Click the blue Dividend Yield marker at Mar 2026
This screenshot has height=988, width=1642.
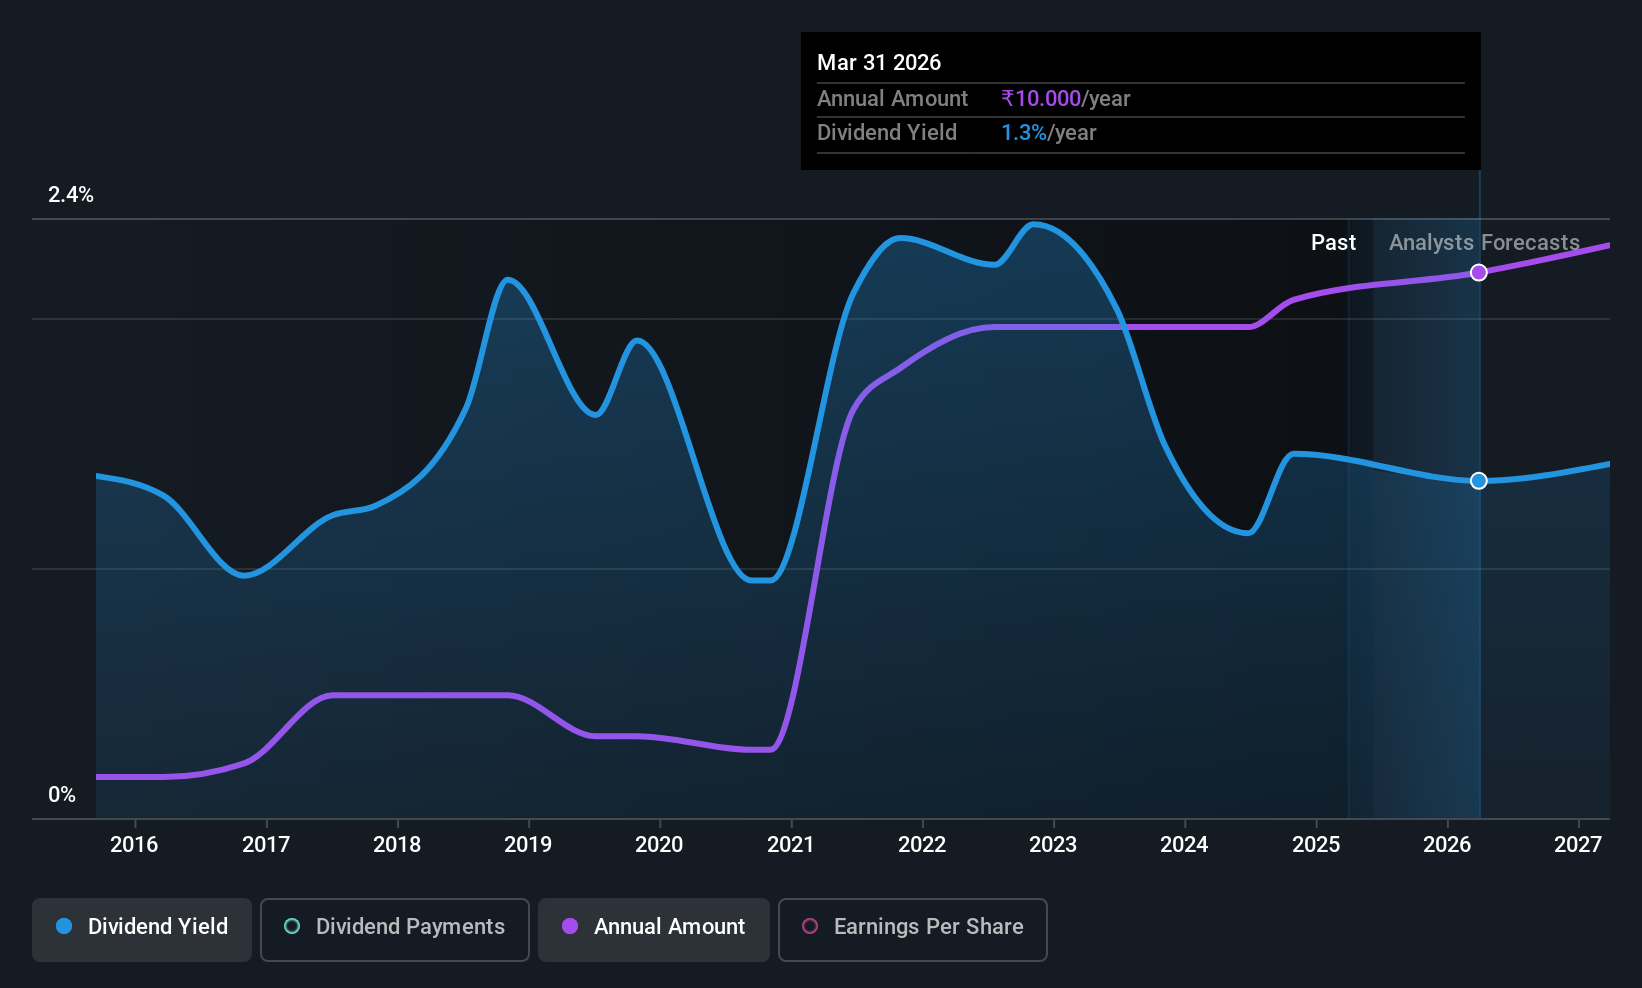(1479, 481)
